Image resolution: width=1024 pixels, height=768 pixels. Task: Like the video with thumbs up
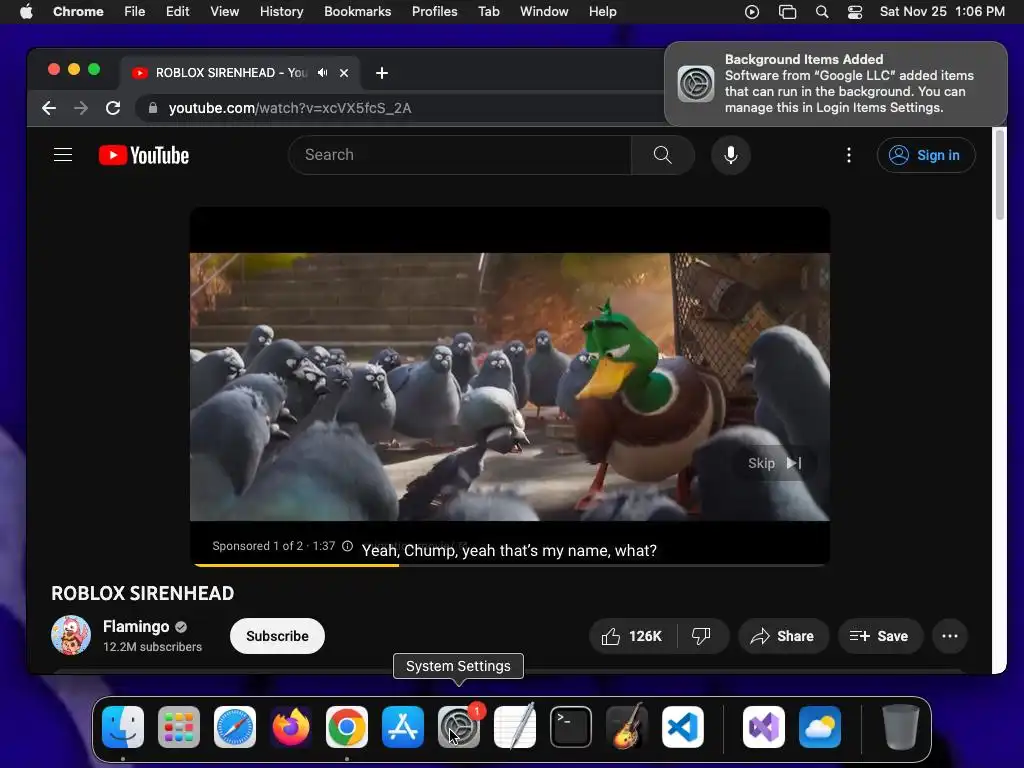pyautogui.click(x=632, y=636)
